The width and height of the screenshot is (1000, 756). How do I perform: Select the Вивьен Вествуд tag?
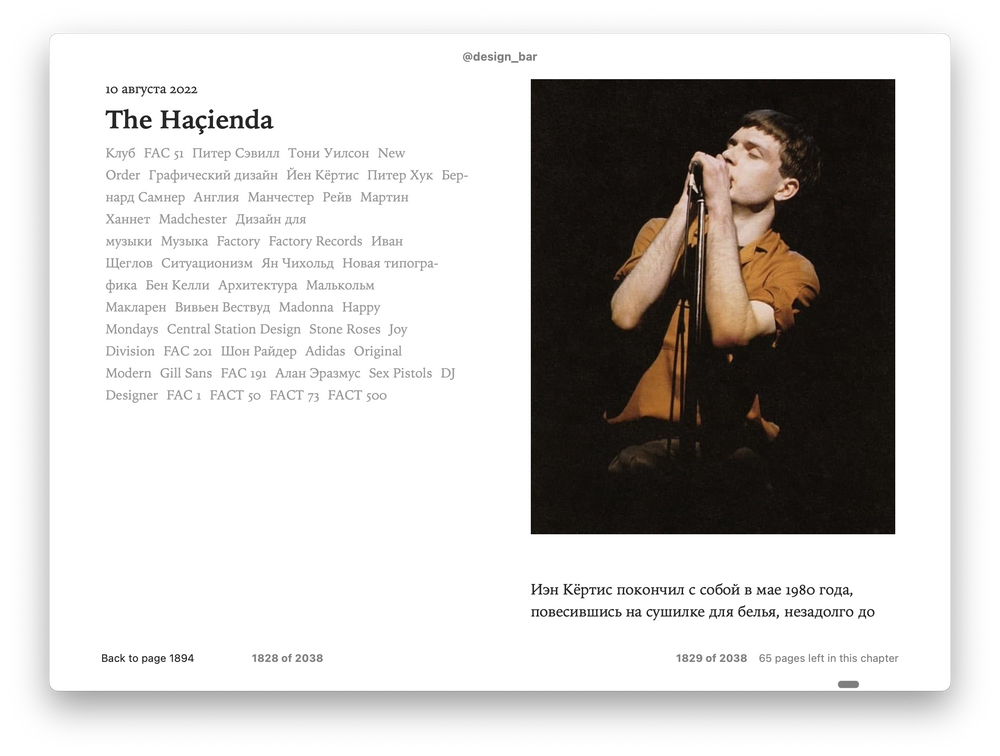coord(222,307)
